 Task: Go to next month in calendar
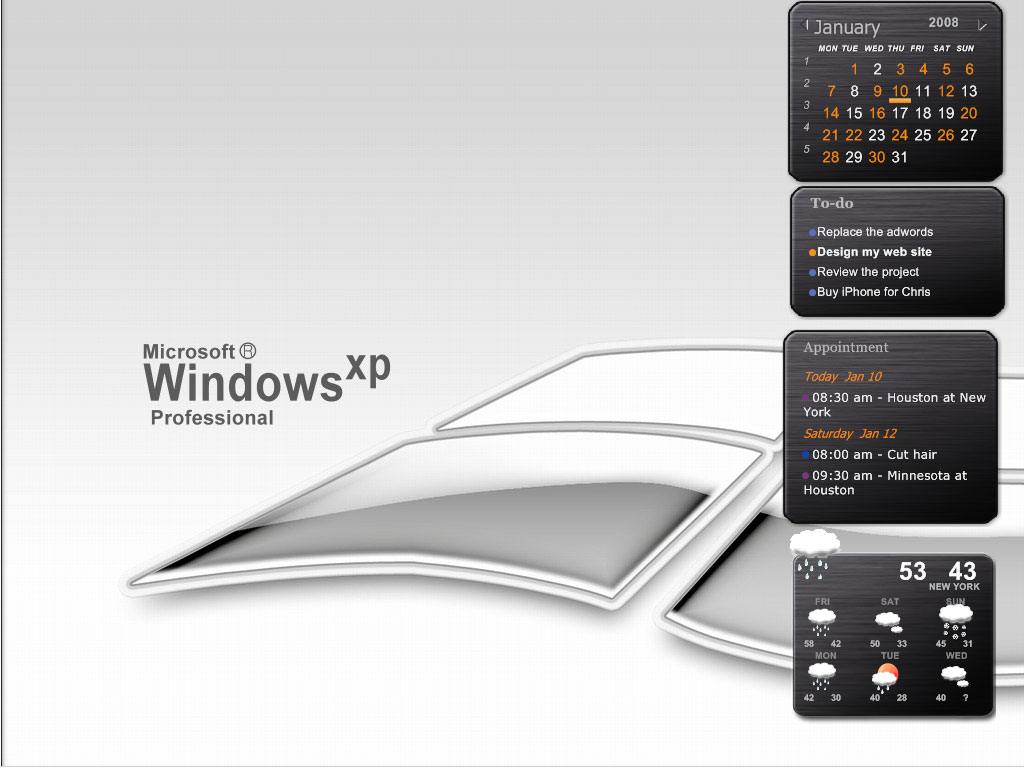(x=982, y=25)
